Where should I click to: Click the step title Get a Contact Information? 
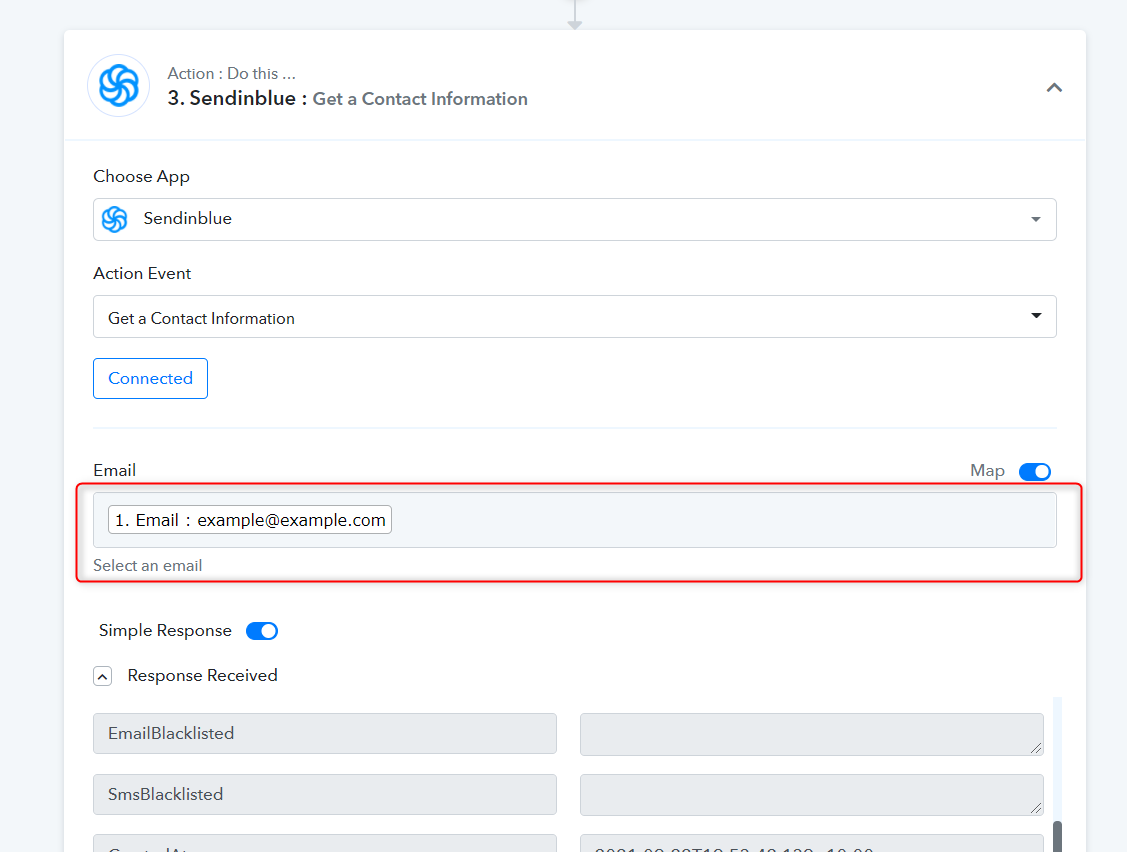(x=420, y=99)
